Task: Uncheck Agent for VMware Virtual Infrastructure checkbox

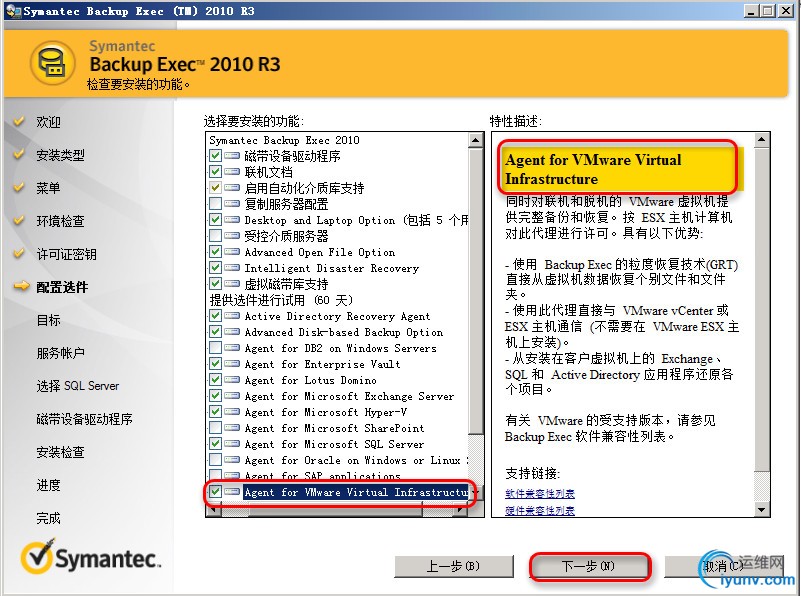Action: (x=215, y=492)
